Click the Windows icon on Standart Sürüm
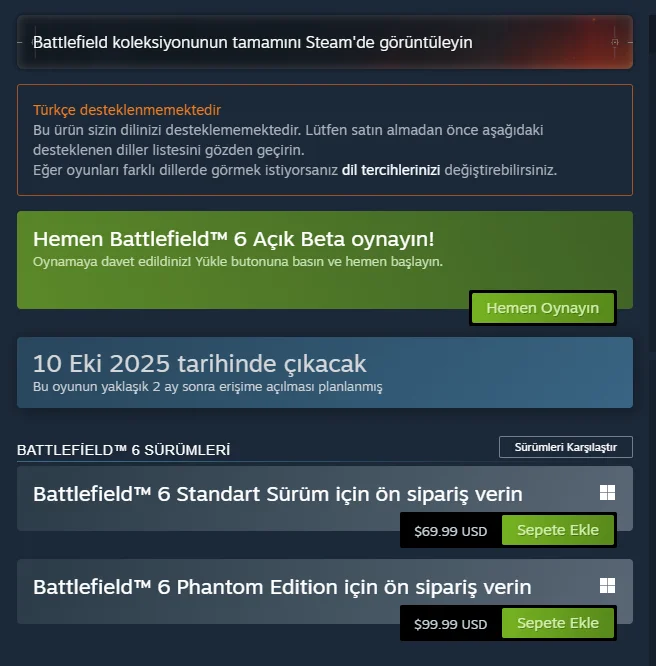Viewport: 656px width, 666px height. click(x=608, y=493)
